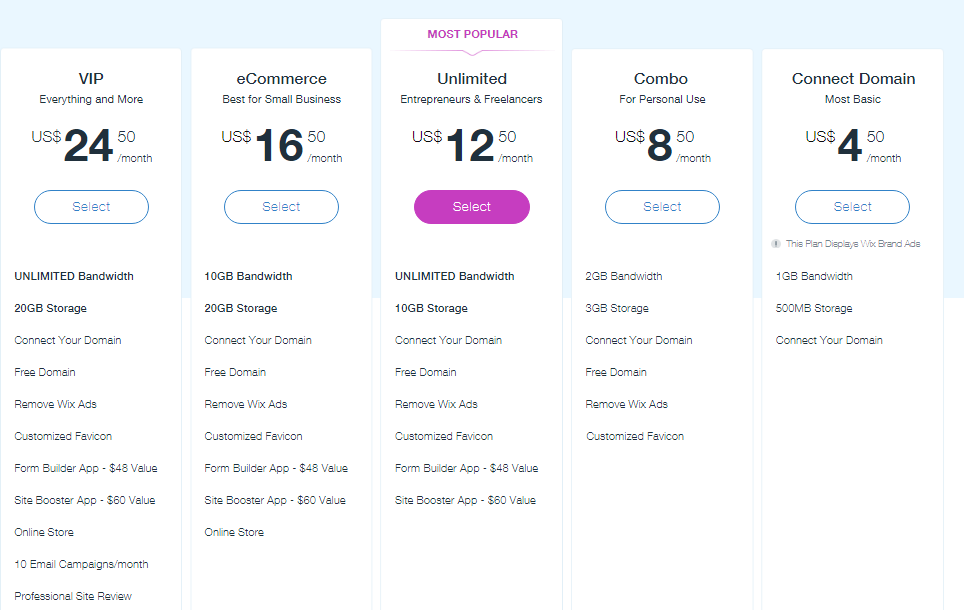
Task: Click 'Form Builder App - $48 Value' under VIP
Action: [x=86, y=468]
